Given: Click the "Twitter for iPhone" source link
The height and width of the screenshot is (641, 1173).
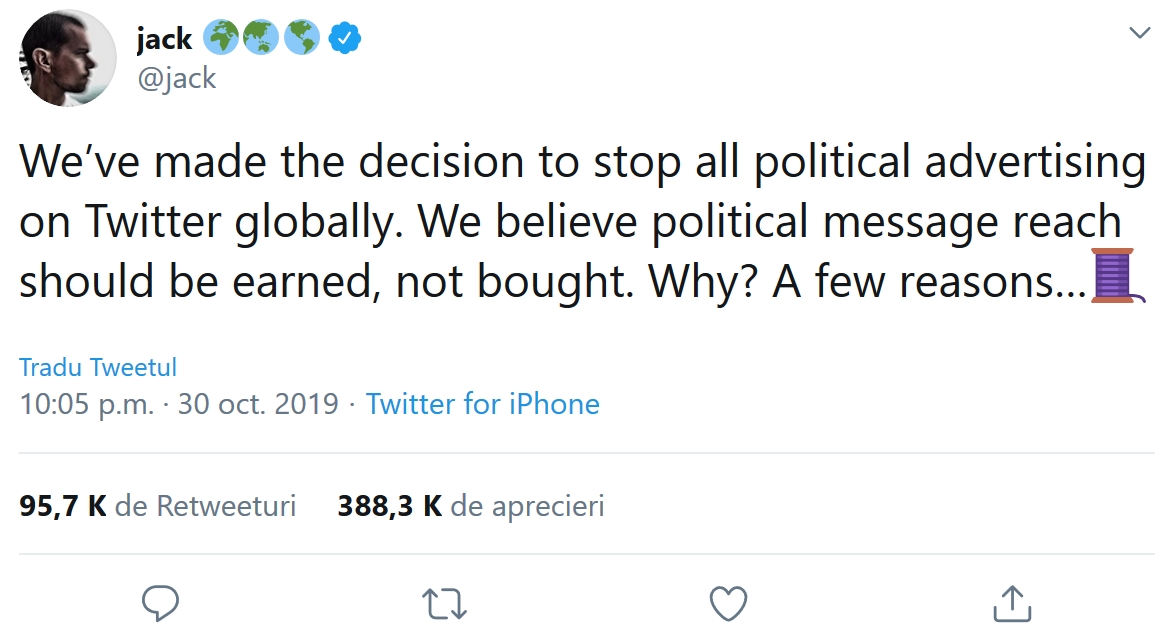Looking at the screenshot, I should [x=482, y=404].
